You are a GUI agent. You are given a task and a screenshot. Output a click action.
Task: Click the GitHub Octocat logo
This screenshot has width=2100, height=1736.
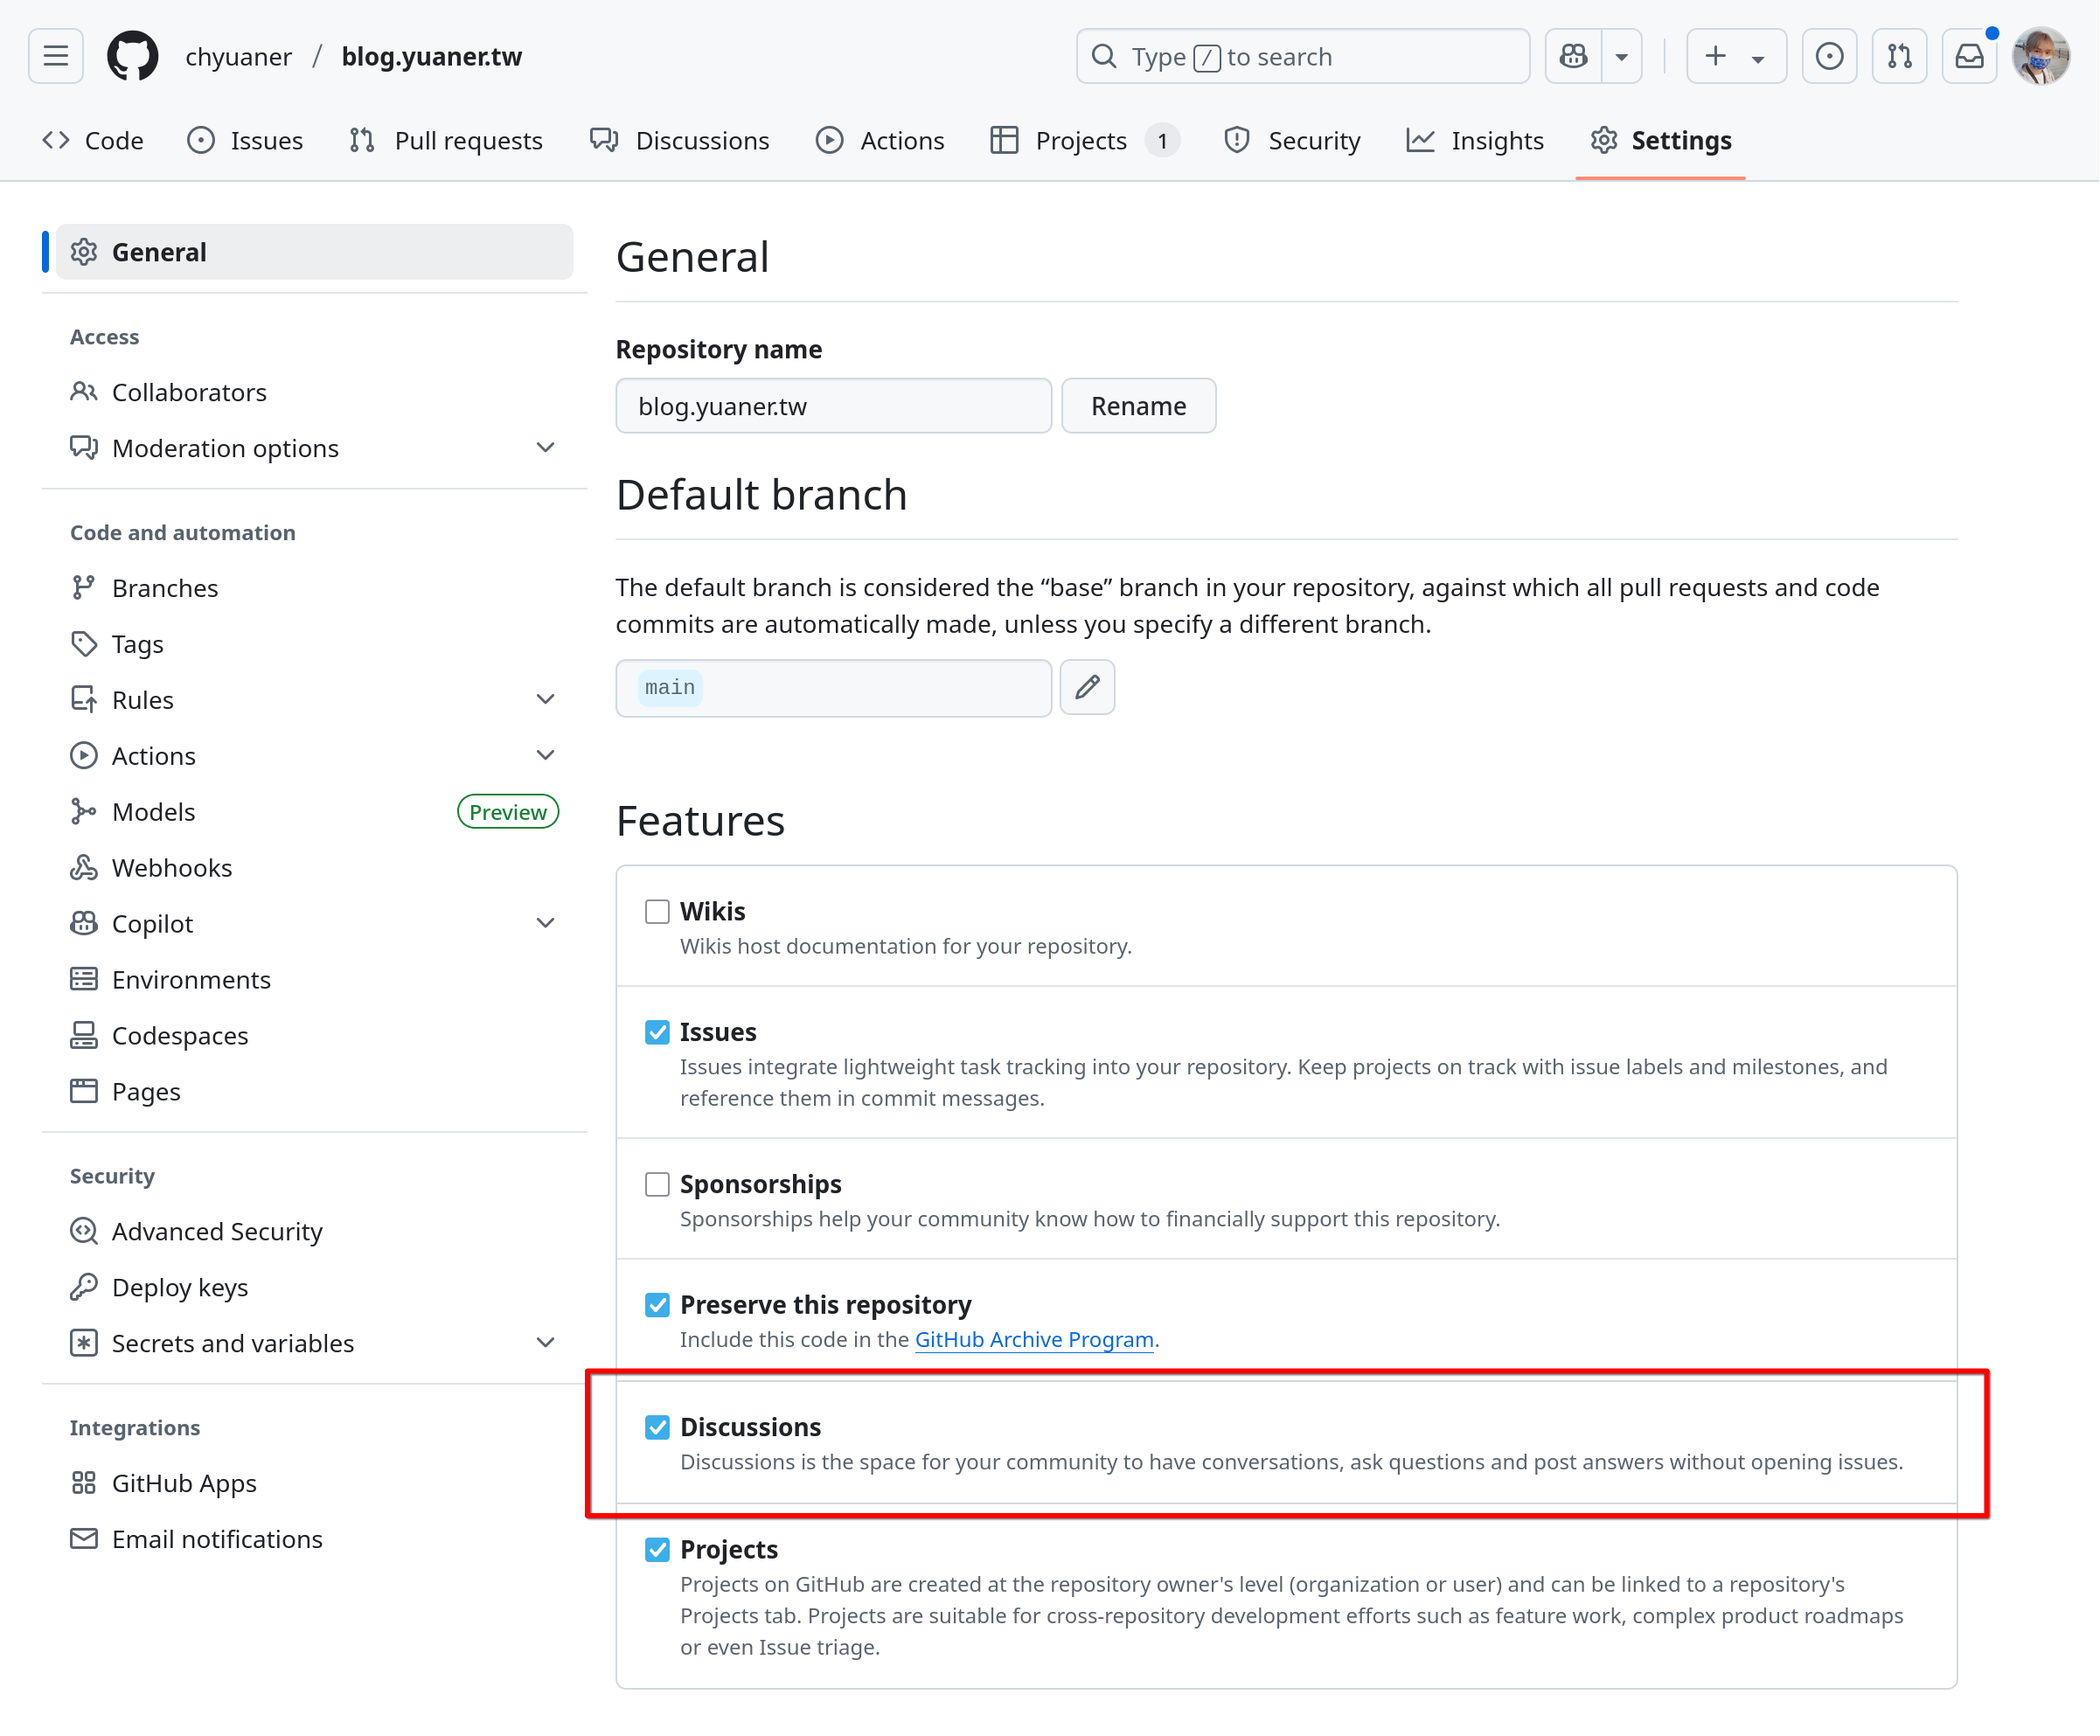132,56
